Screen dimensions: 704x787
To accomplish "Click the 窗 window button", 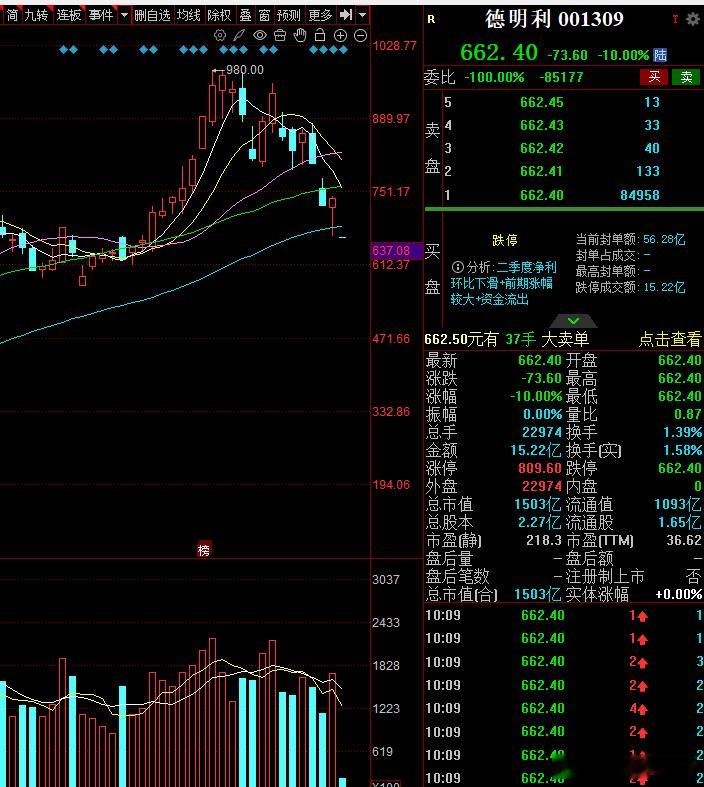I will click(x=264, y=16).
